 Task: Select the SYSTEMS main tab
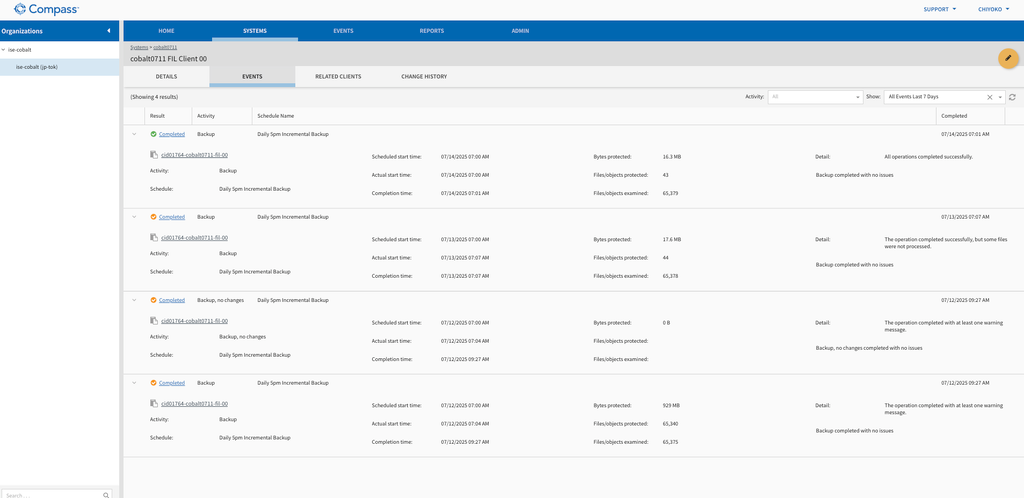pyautogui.click(x=255, y=31)
